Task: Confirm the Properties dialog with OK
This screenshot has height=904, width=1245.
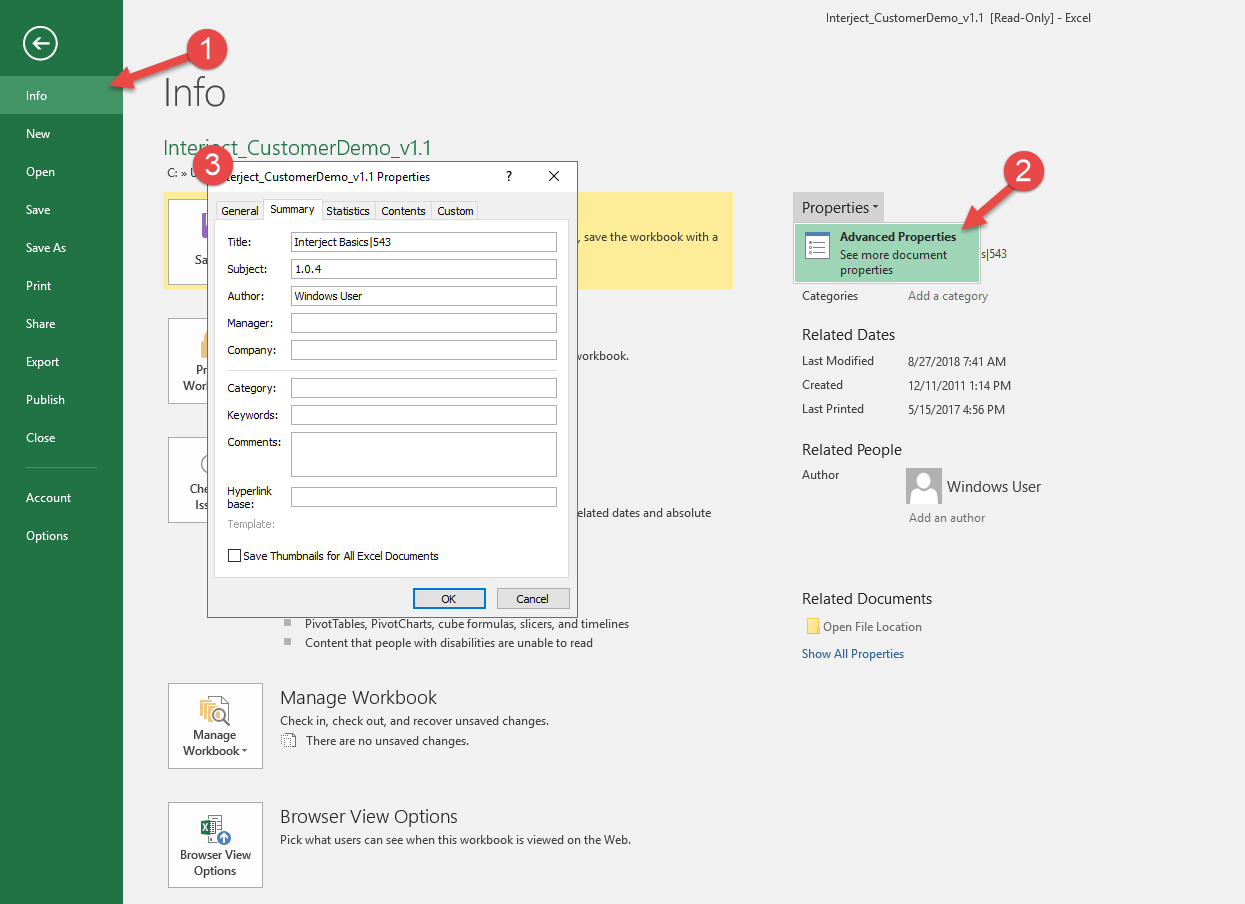Action: (x=449, y=599)
